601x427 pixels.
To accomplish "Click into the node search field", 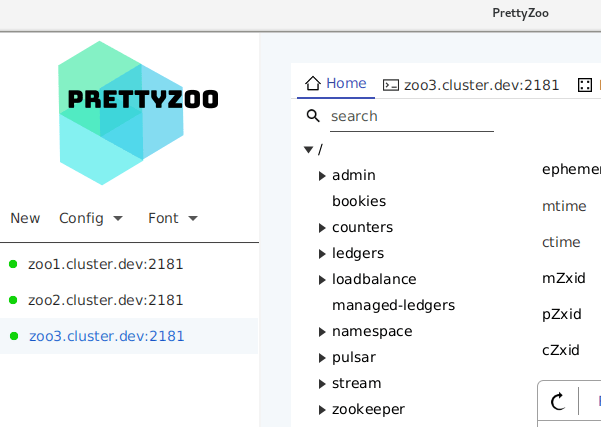I will pyautogui.click(x=411, y=117).
